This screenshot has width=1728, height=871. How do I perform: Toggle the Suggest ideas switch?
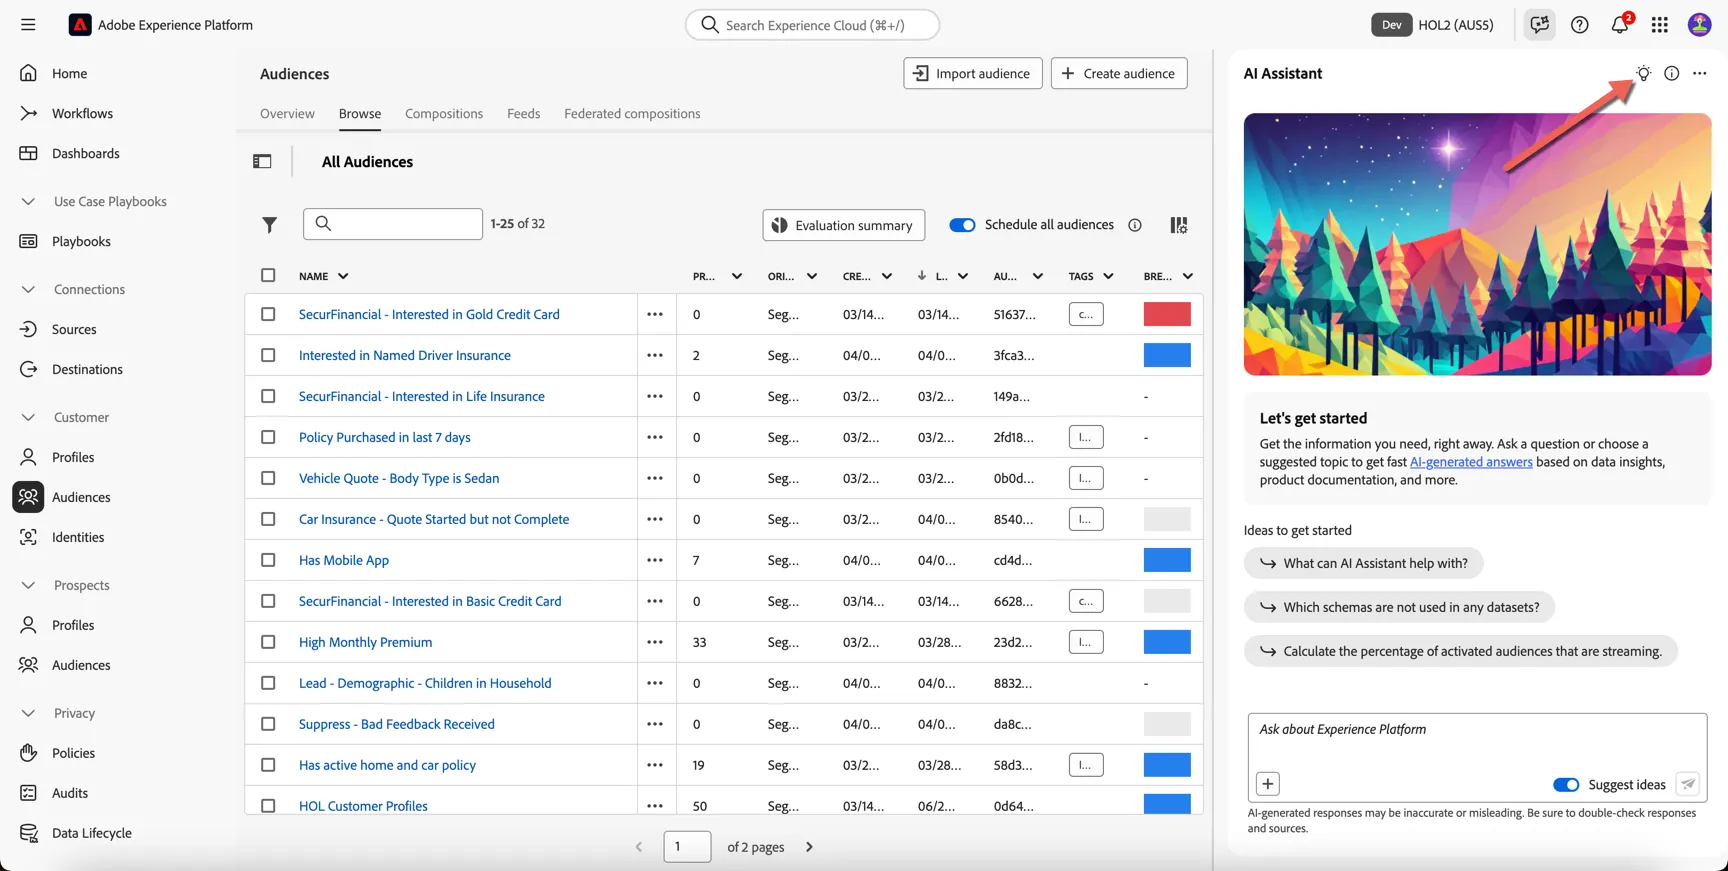(x=1566, y=785)
